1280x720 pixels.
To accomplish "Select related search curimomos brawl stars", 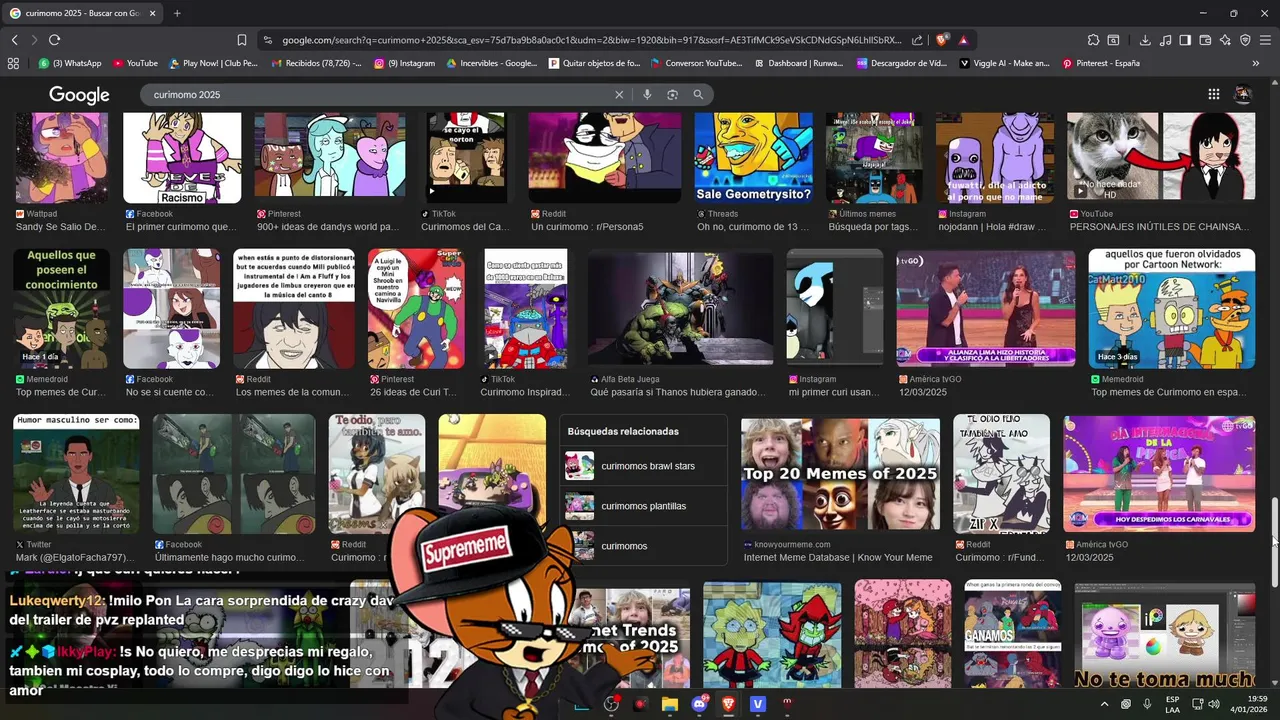I will (x=644, y=466).
